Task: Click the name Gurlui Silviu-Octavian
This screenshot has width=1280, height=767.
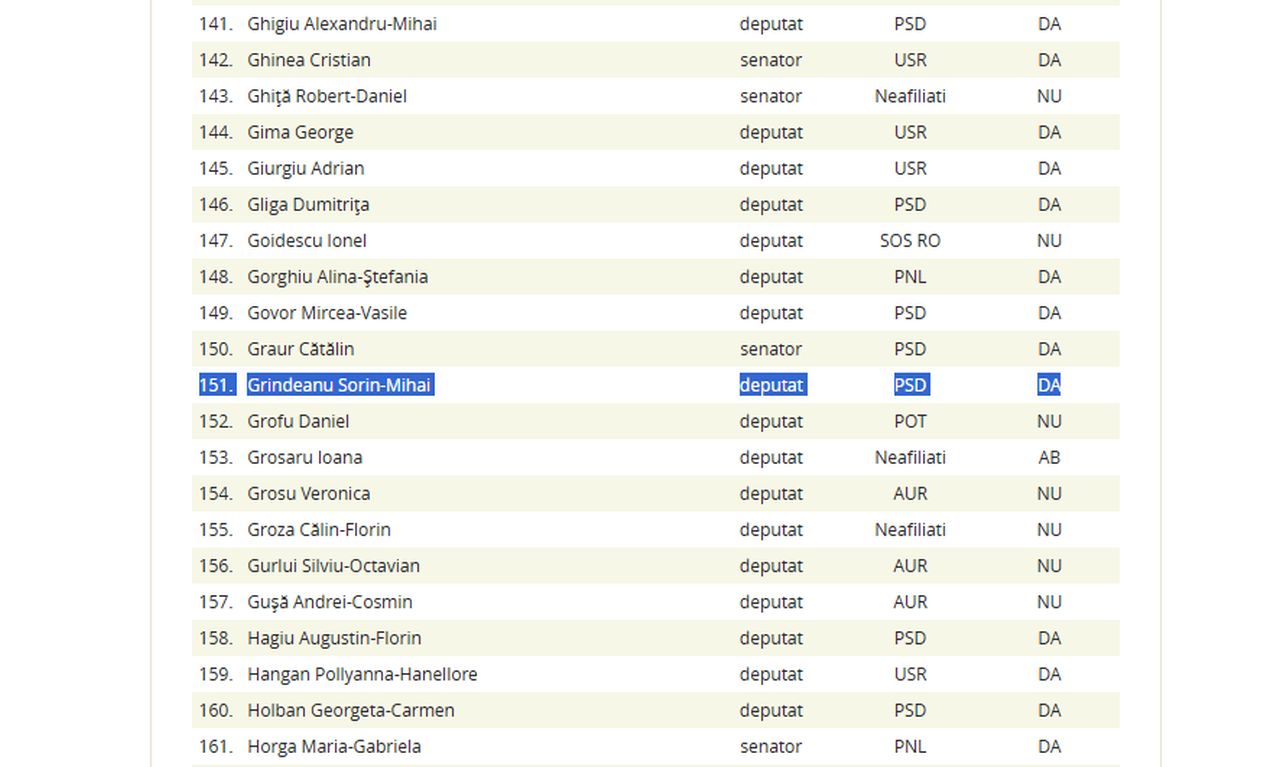Action: pyautogui.click(x=334, y=566)
